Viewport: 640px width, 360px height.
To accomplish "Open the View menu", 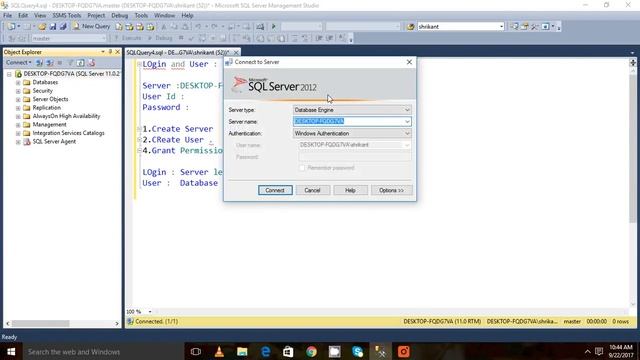I will tap(40, 16).
